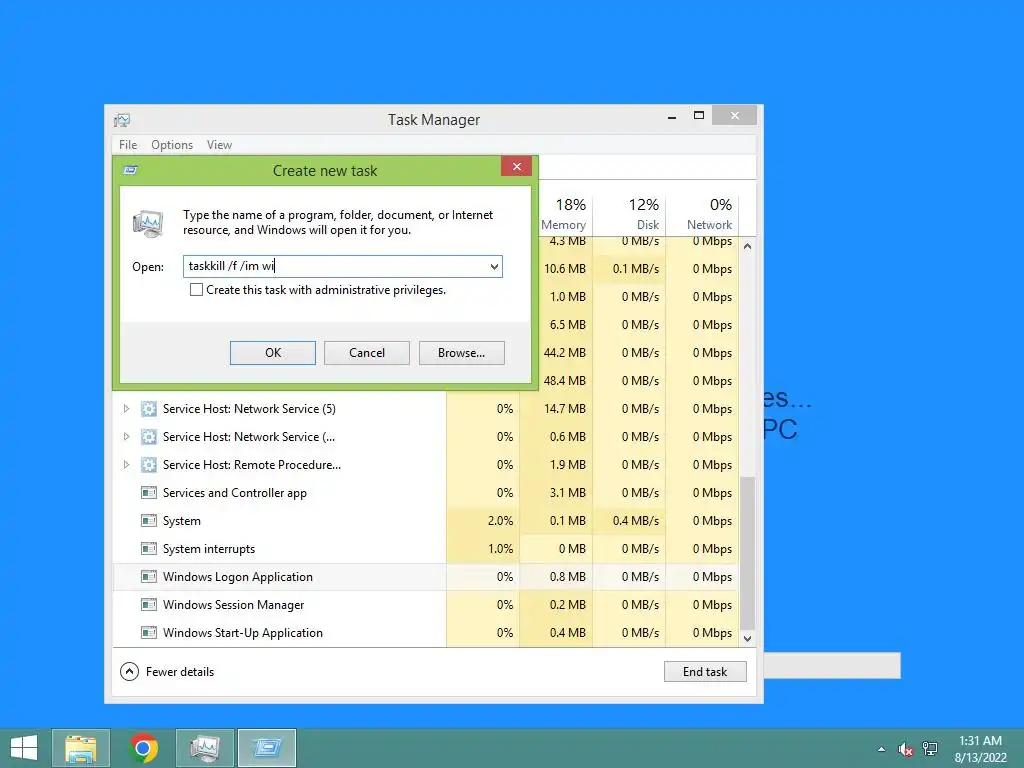The height and width of the screenshot is (768, 1024).
Task: Click the network tray icon
Action: coord(930,749)
